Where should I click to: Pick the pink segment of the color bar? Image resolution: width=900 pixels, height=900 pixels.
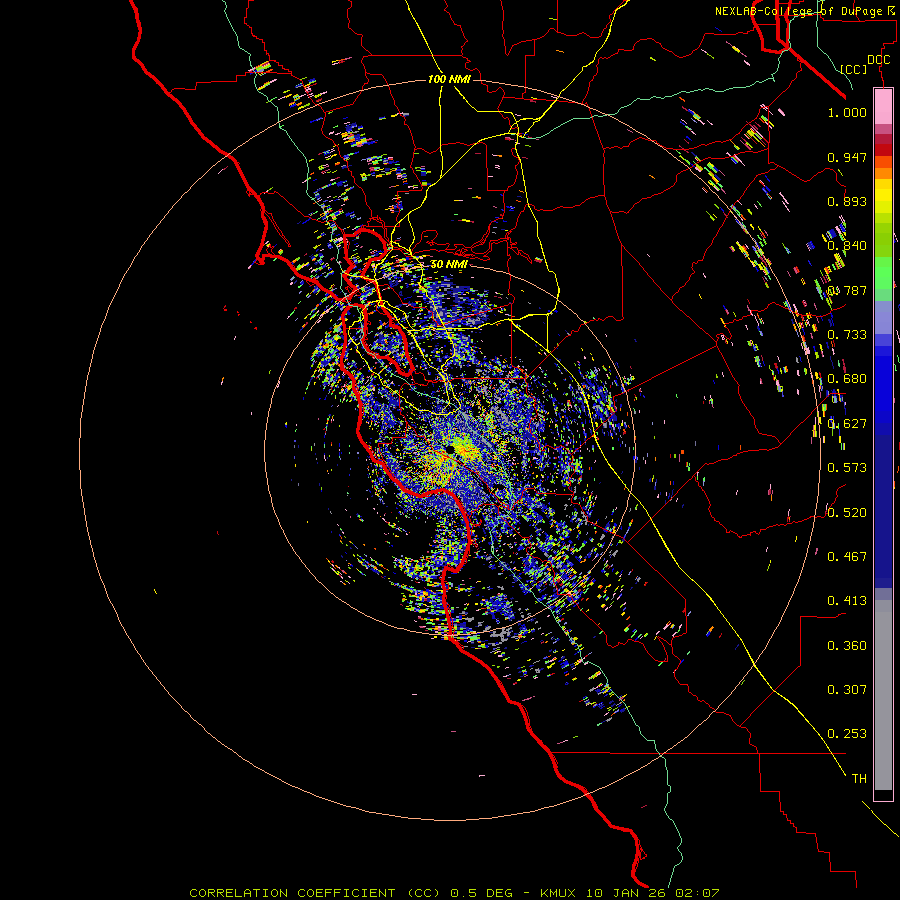(x=883, y=106)
